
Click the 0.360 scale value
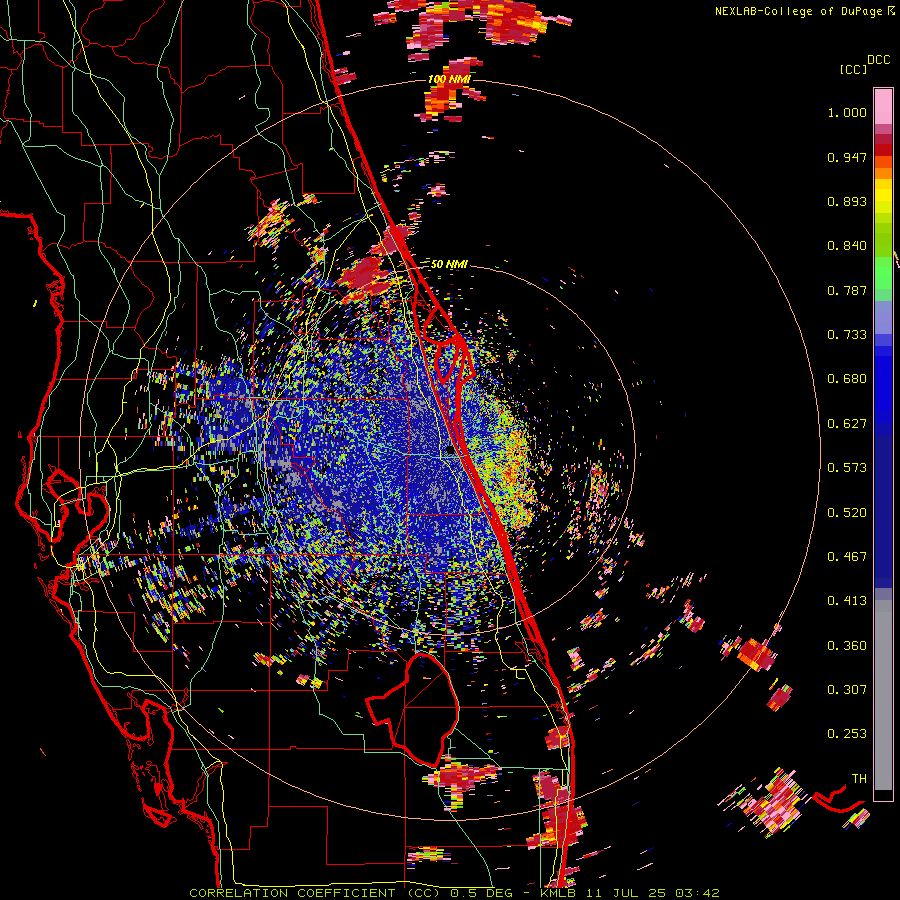click(847, 646)
